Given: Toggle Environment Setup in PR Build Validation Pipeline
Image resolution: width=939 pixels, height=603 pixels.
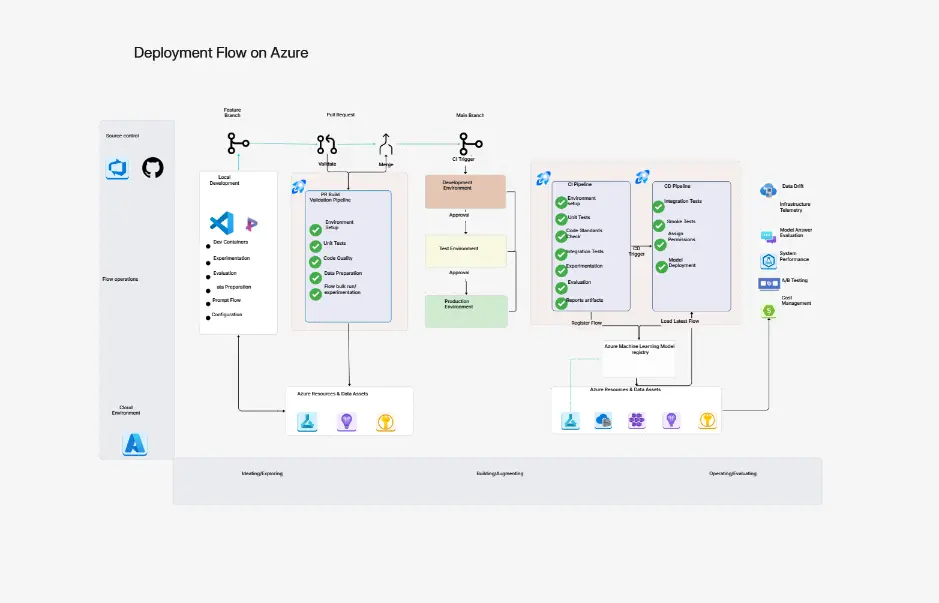Looking at the screenshot, I should tap(316, 230).
